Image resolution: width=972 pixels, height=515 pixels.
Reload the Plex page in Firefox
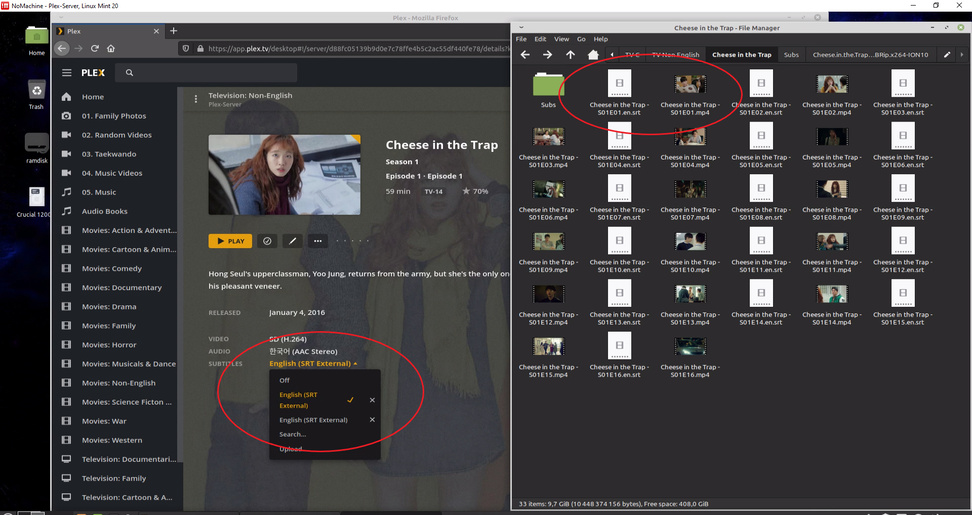point(95,48)
